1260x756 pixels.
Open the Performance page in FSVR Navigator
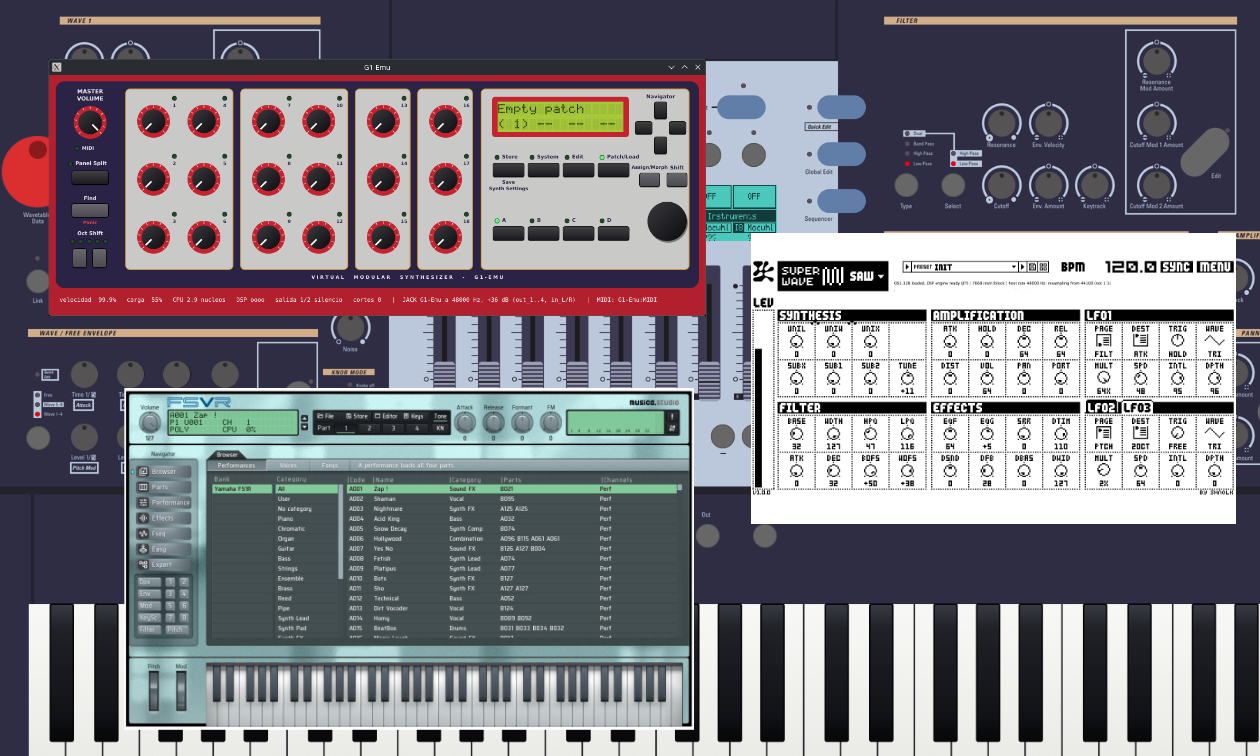(164, 502)
